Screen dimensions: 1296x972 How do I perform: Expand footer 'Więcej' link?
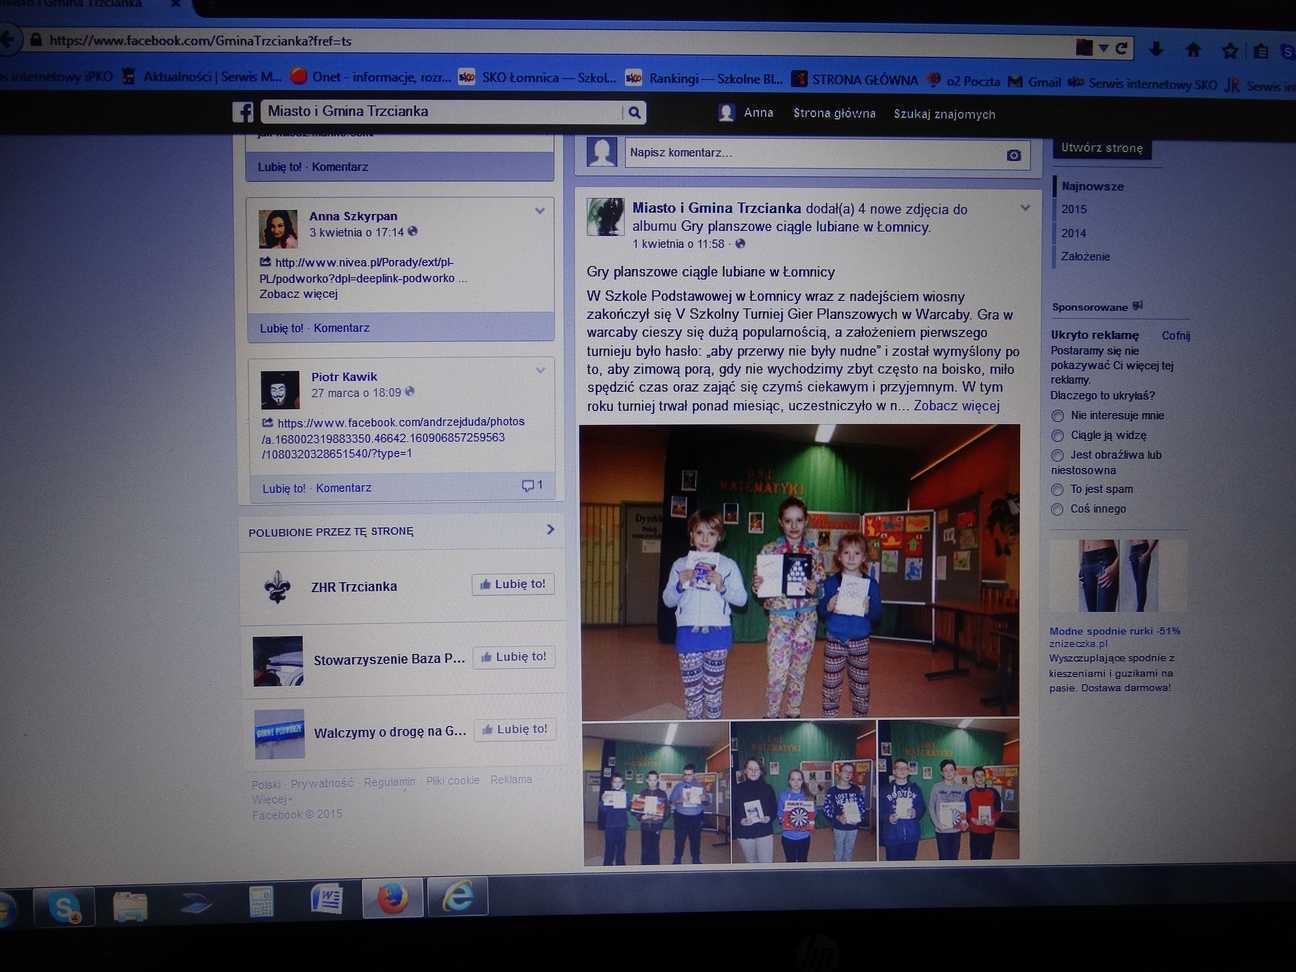[x=272, y=800]
